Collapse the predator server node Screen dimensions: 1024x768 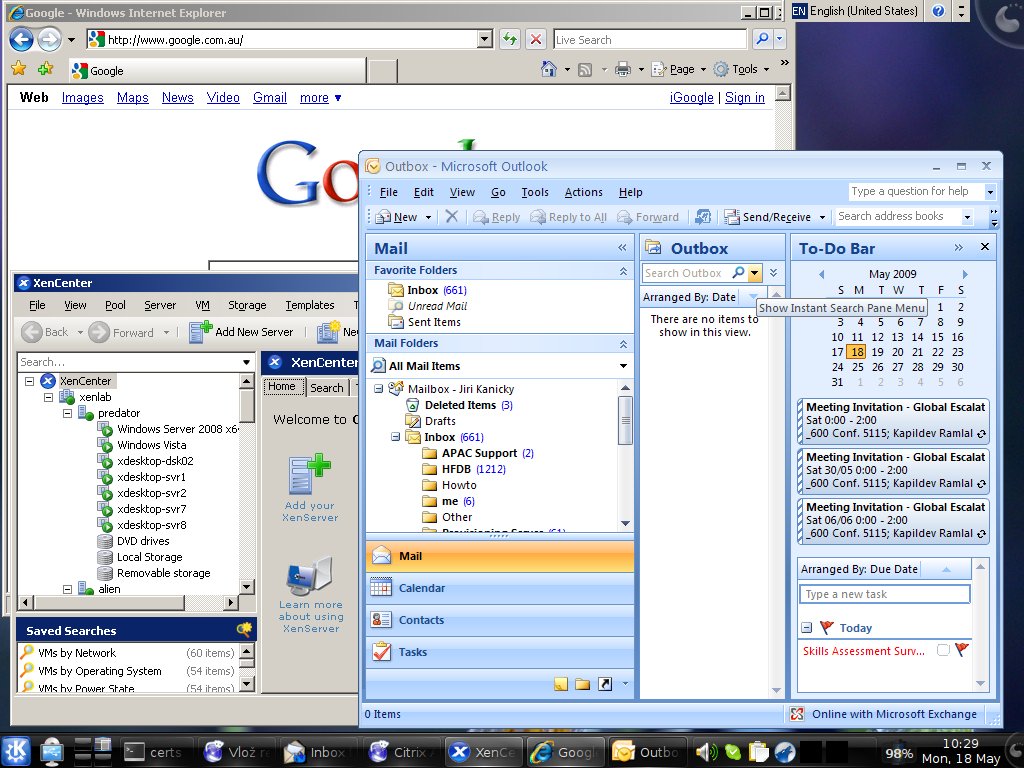tap(67, 413)
